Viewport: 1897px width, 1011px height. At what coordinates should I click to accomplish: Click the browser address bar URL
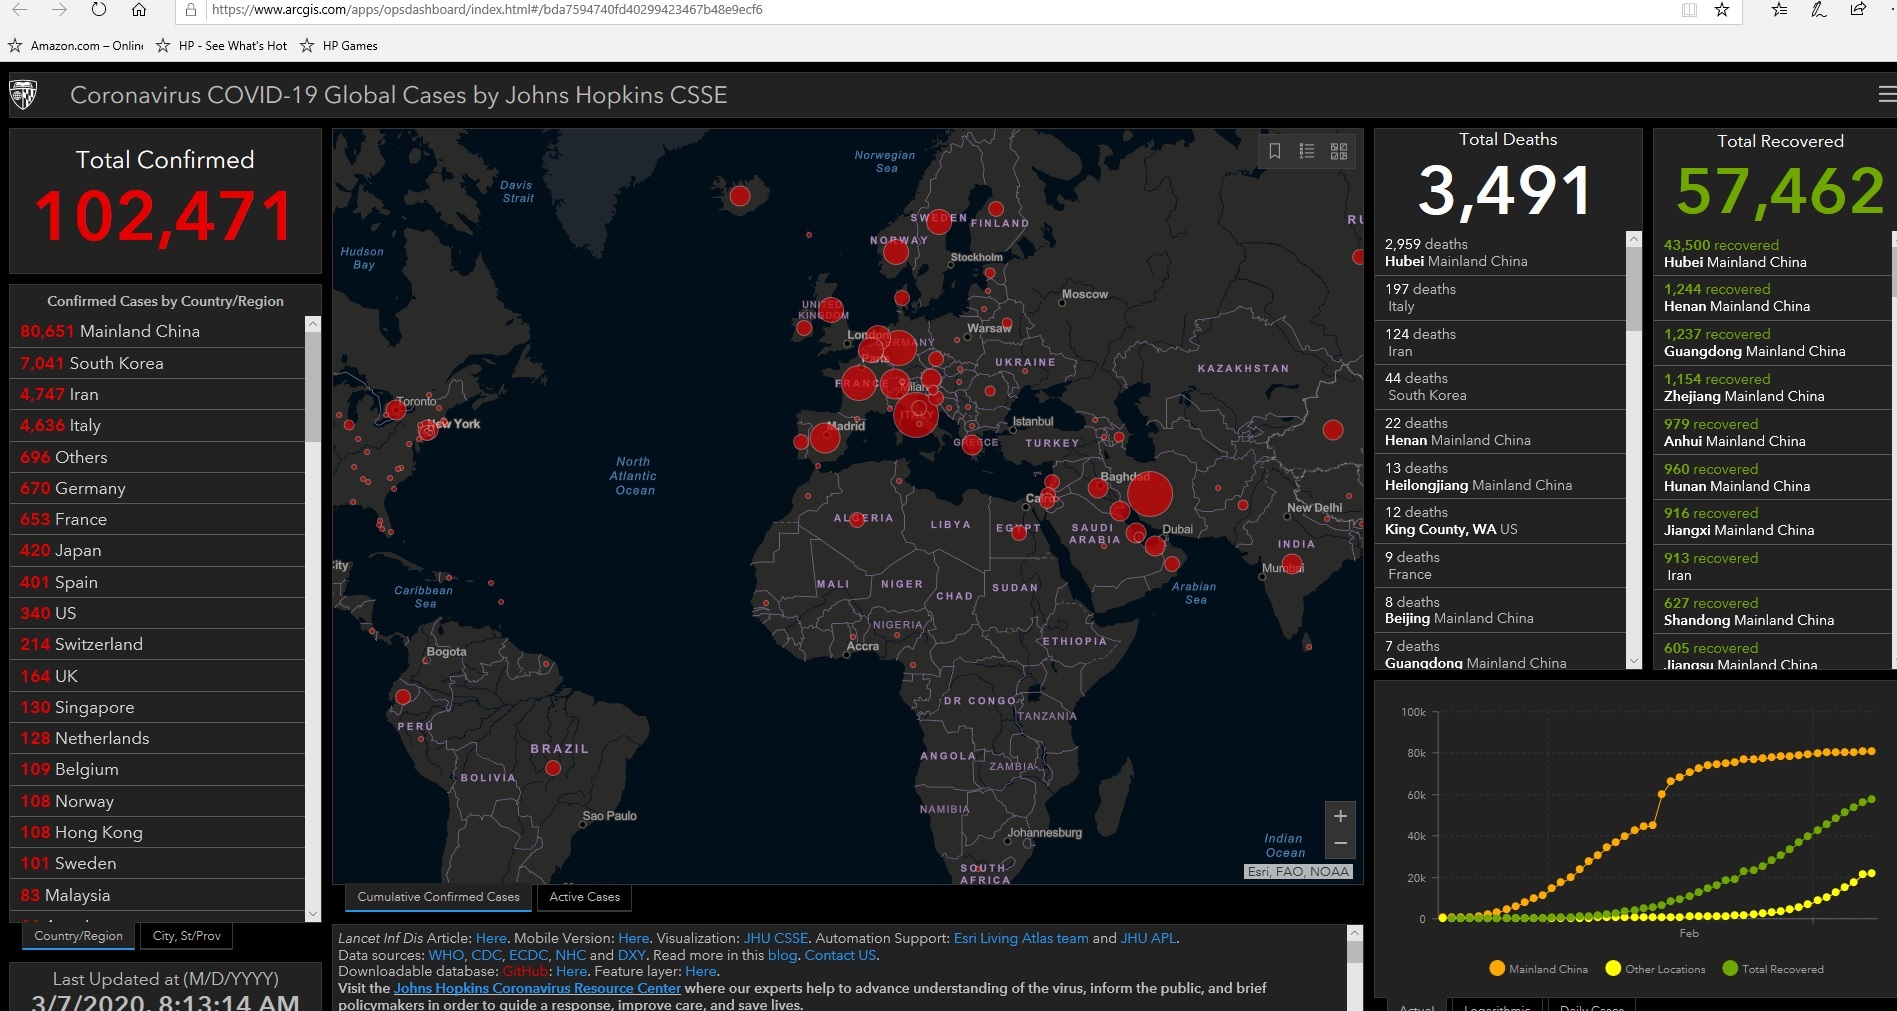[x=487, y=10]
